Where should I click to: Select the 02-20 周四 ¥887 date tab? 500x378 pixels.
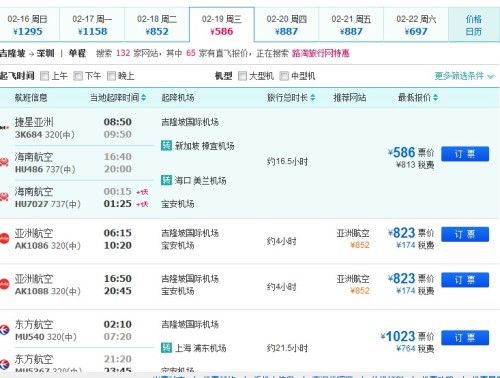(286, 25)
